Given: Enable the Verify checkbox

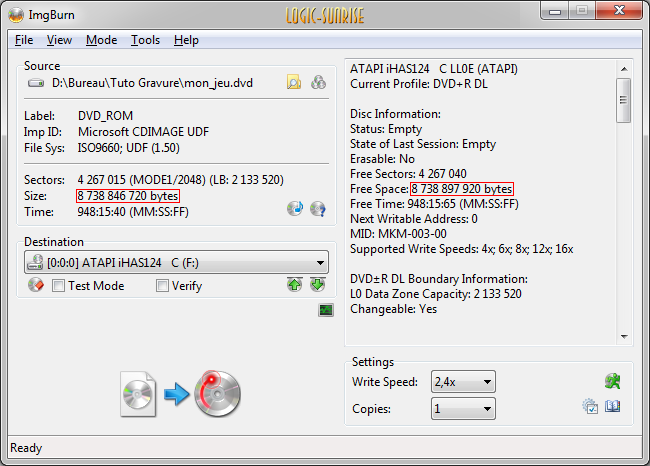Looking at the screenshot, I should [162, 286].
